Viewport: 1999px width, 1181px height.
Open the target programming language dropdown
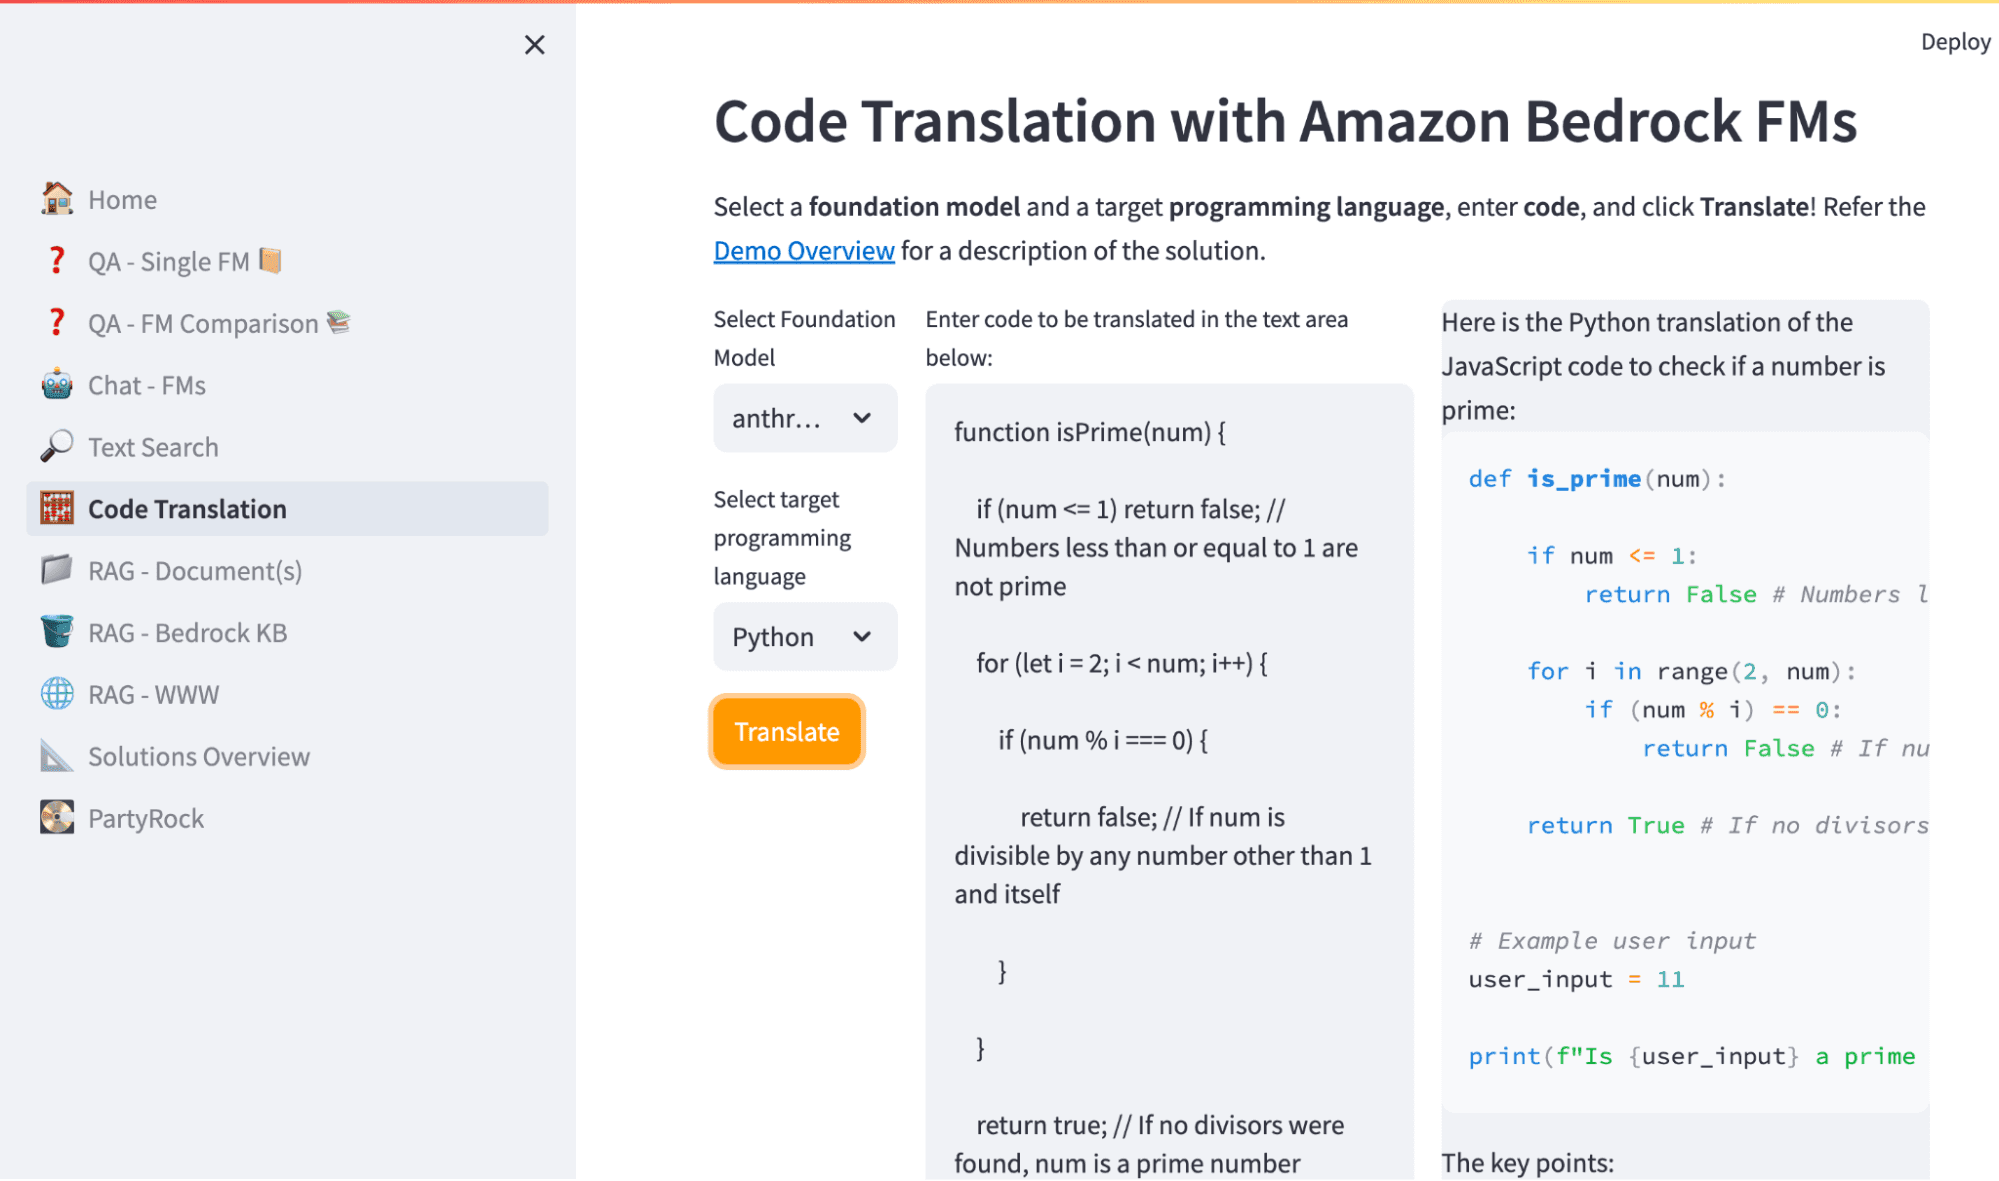click(804, 636)
